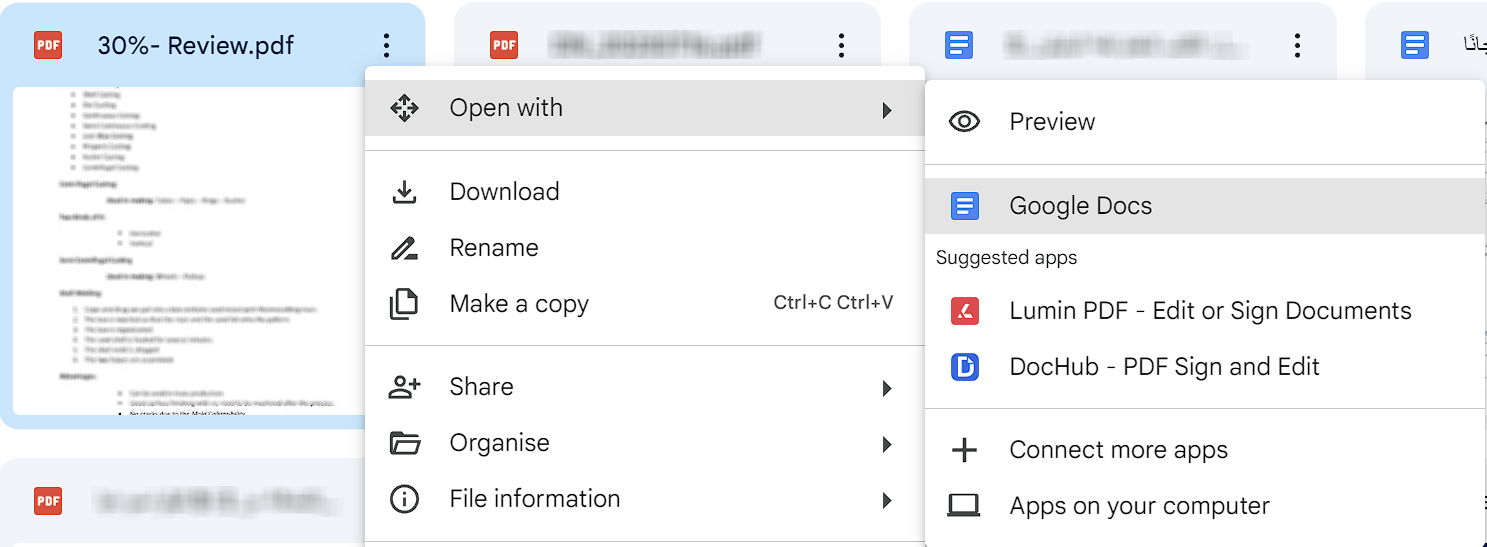The height and width of the screenshot is (547, 1487).
Task: Click the eye Preview icon
Action: coord(964,122)
